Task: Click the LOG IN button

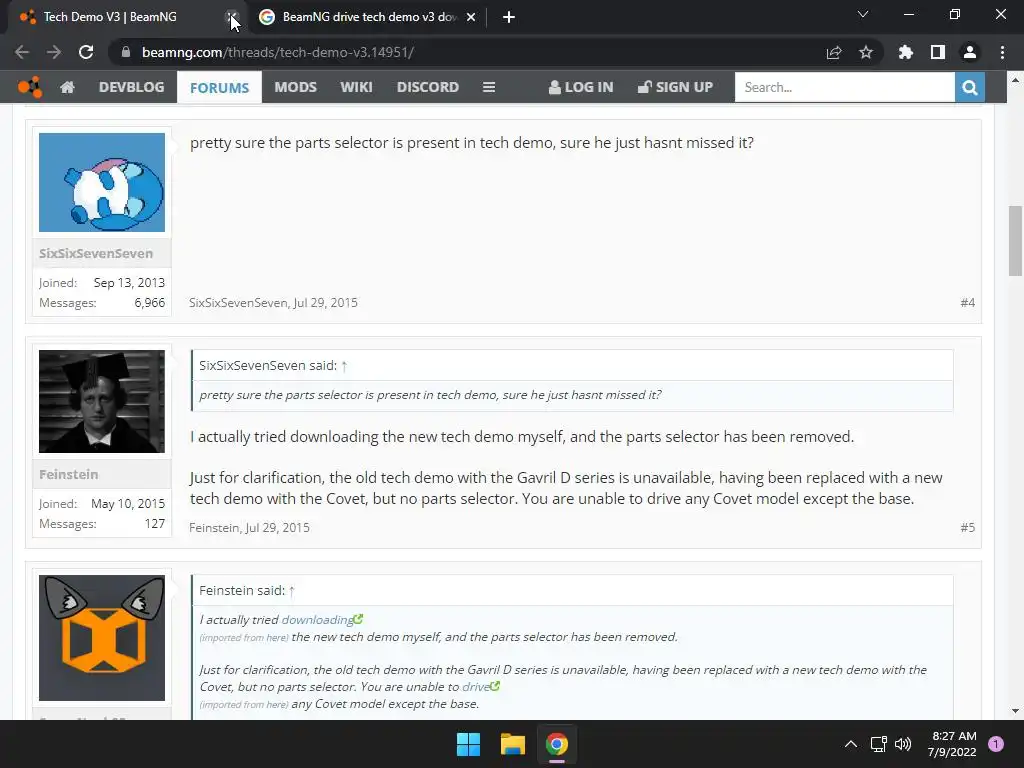Action: [581, 87]
